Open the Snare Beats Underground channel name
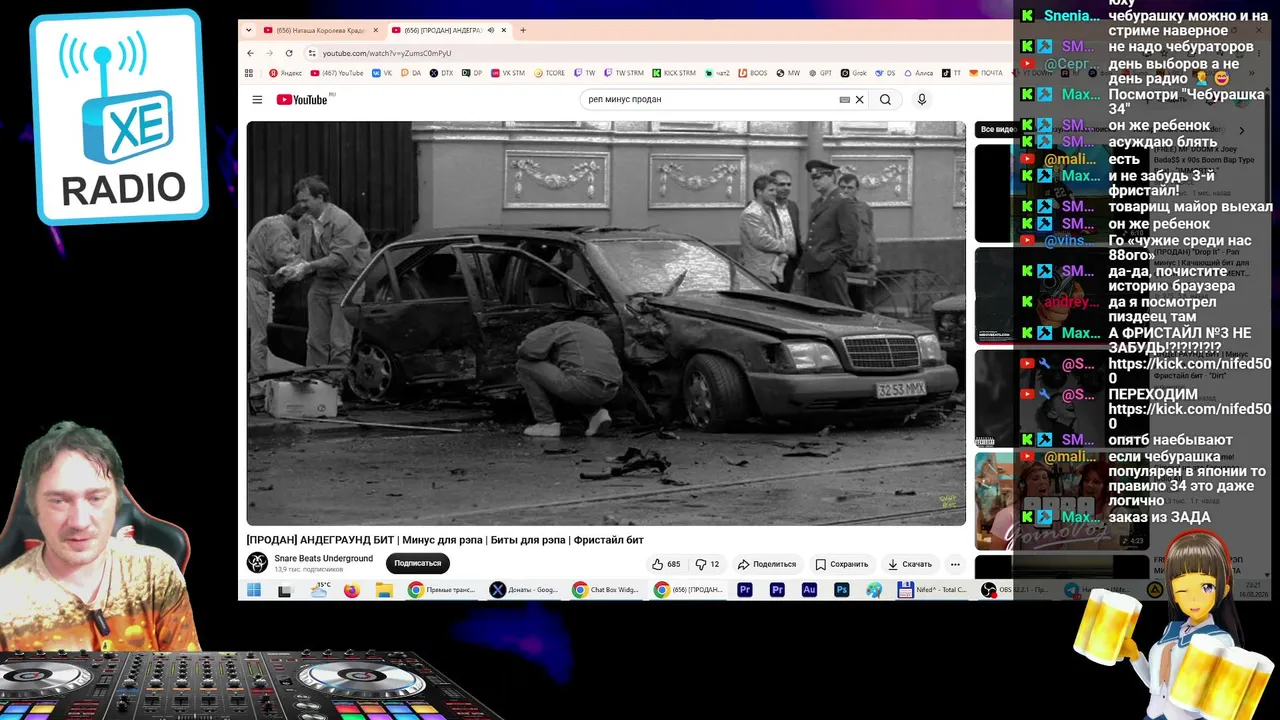1280x720 pixels. pos(324,559)
